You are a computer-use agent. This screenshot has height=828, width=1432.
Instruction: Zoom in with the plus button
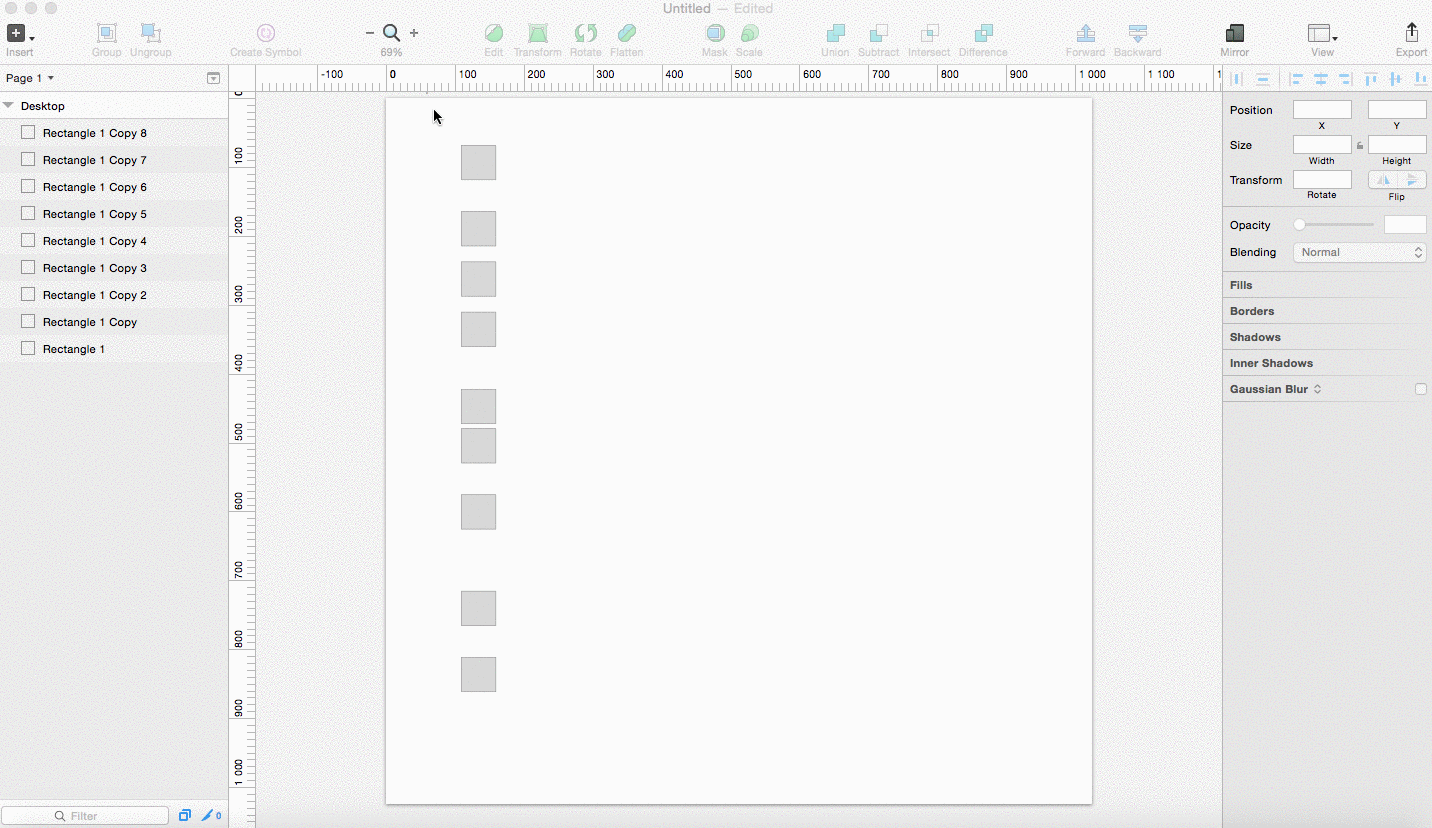[x=414, y=33]
